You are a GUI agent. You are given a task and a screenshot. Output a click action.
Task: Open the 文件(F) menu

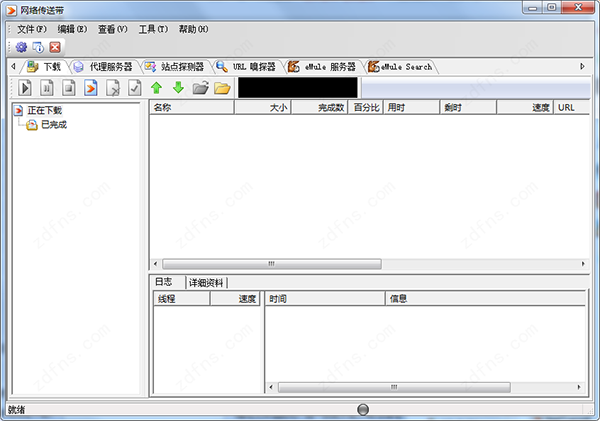click(x=32, y=29)
